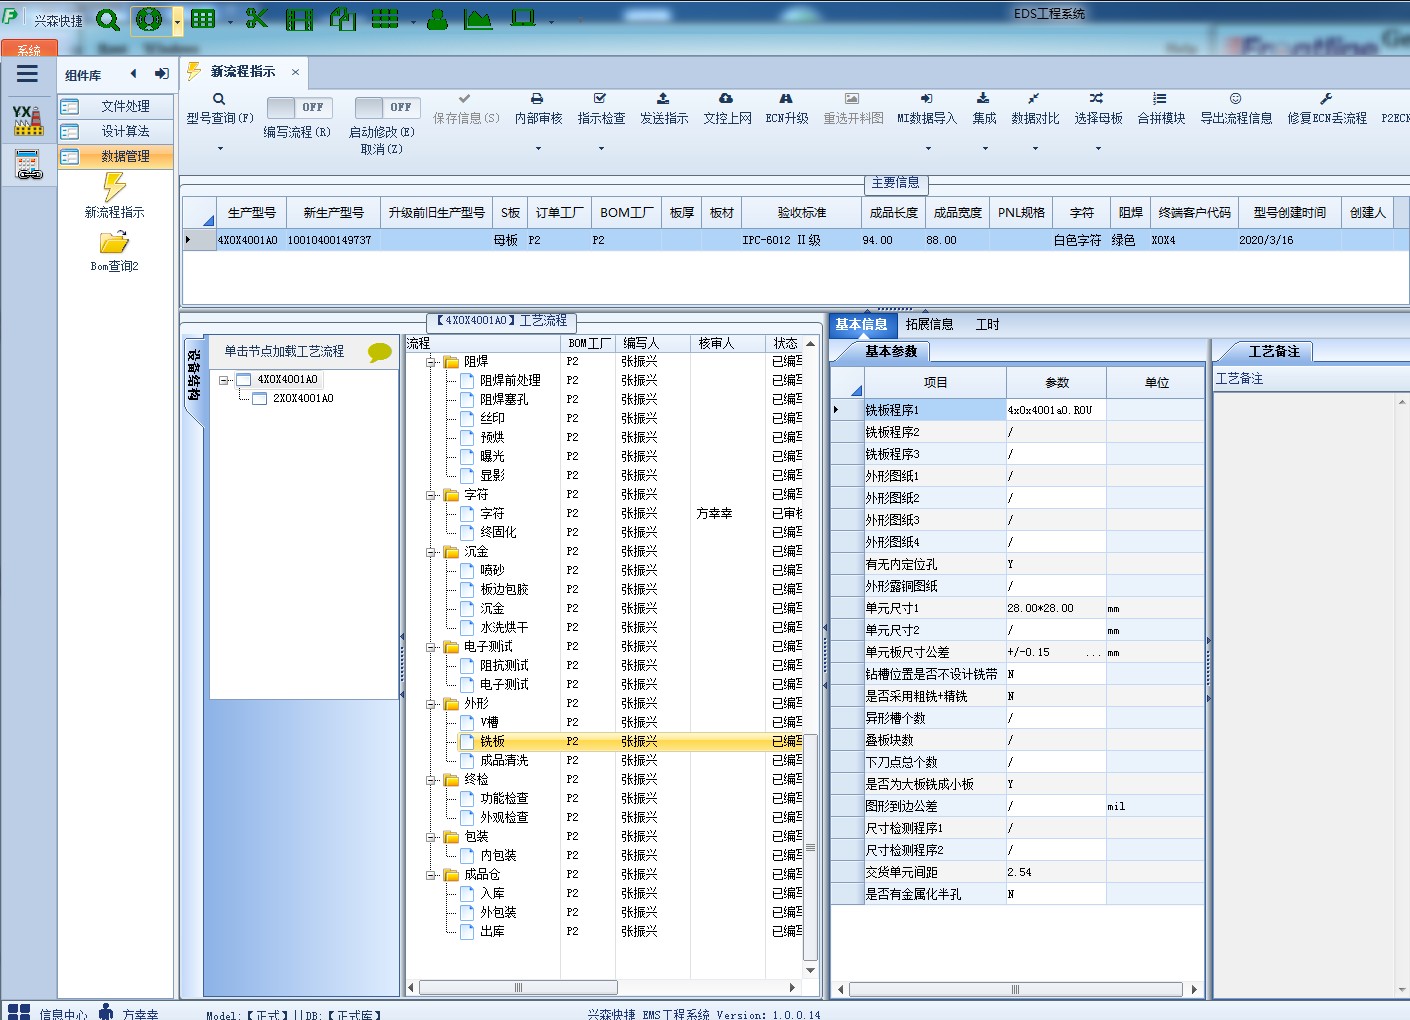Collapse the 4X0X4001A0 tree node
The image size is (1410, 1020).
[x=224, y=380]
